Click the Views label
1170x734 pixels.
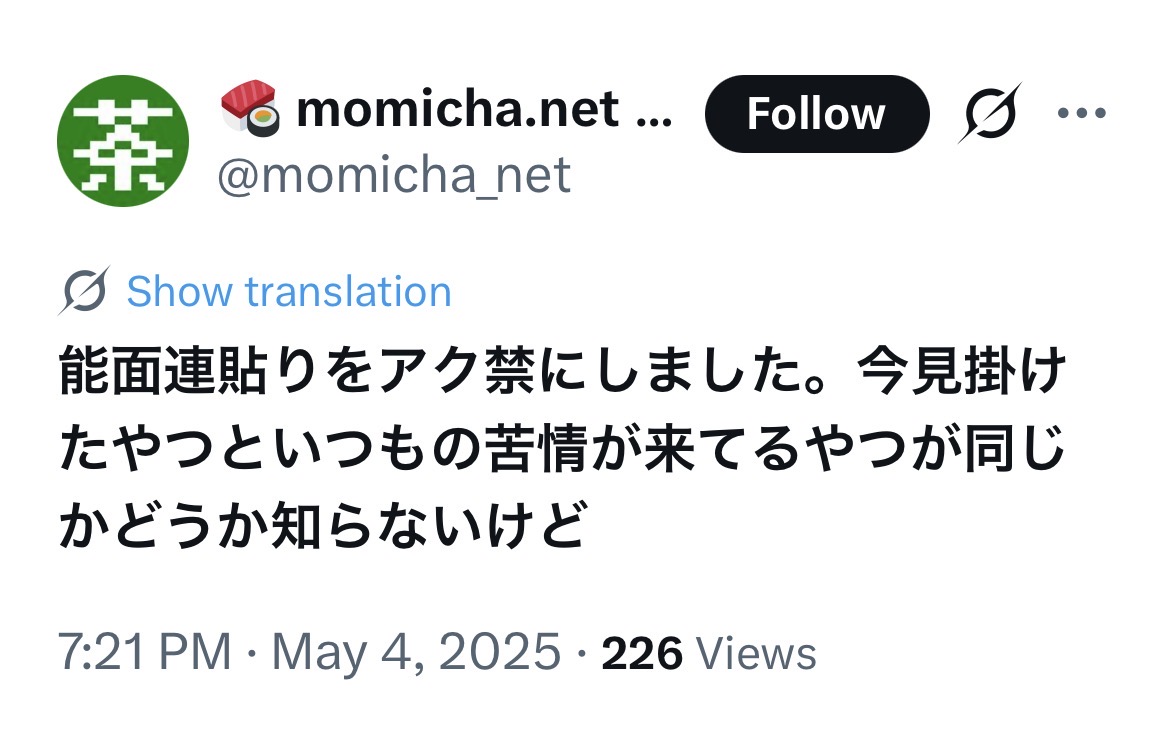click(x=756, y=654)
